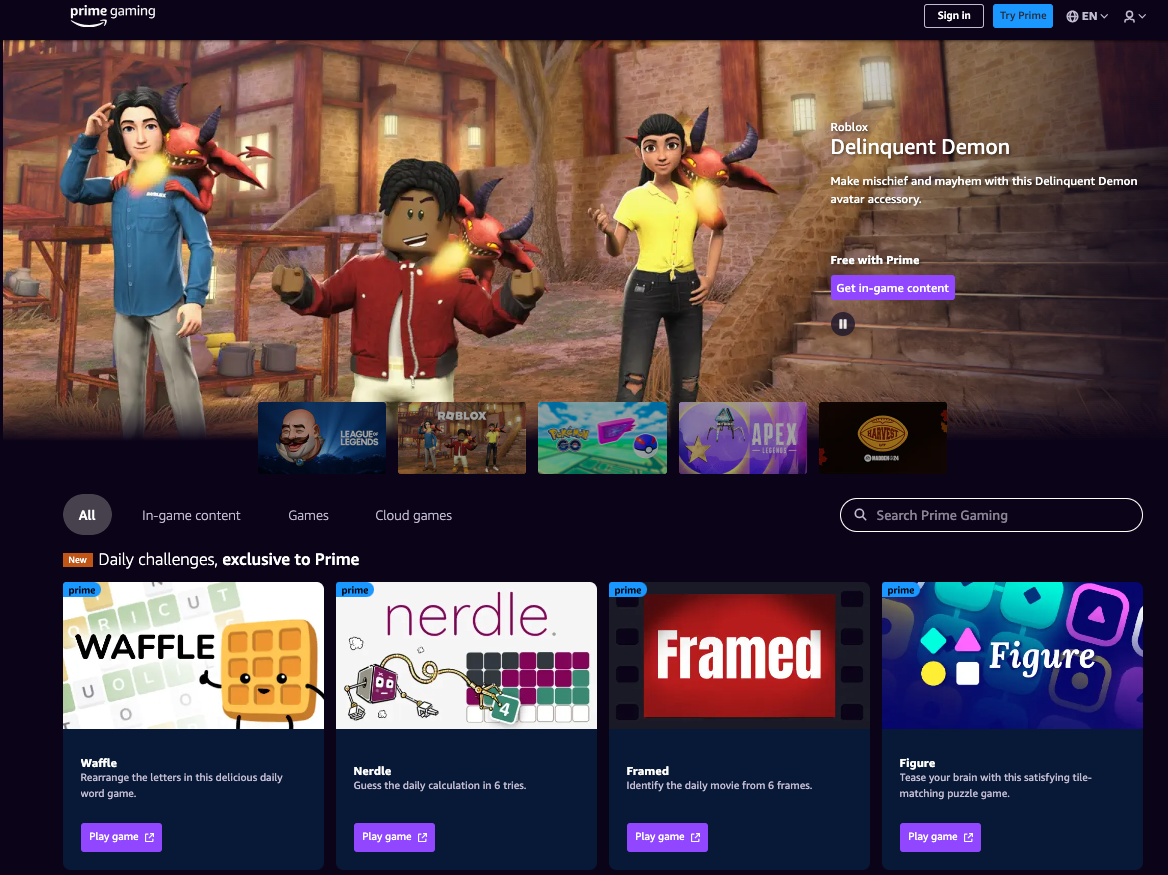
Task: Open the Cloud games tab
Action: point(413,515)
